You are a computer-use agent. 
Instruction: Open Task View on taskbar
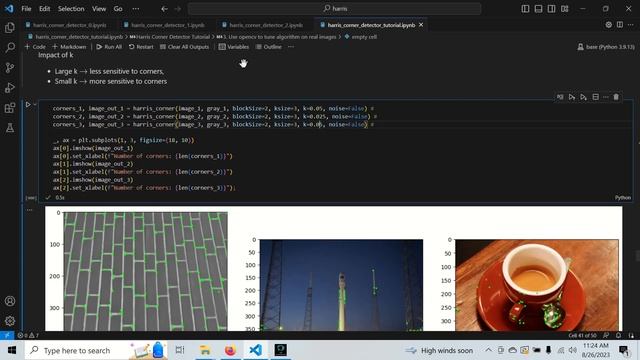[x=180, y=350]
